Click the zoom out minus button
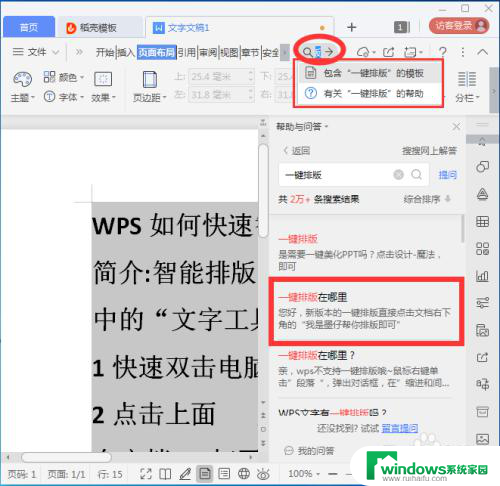The image size is (500, 486). (x=332, y=474)
